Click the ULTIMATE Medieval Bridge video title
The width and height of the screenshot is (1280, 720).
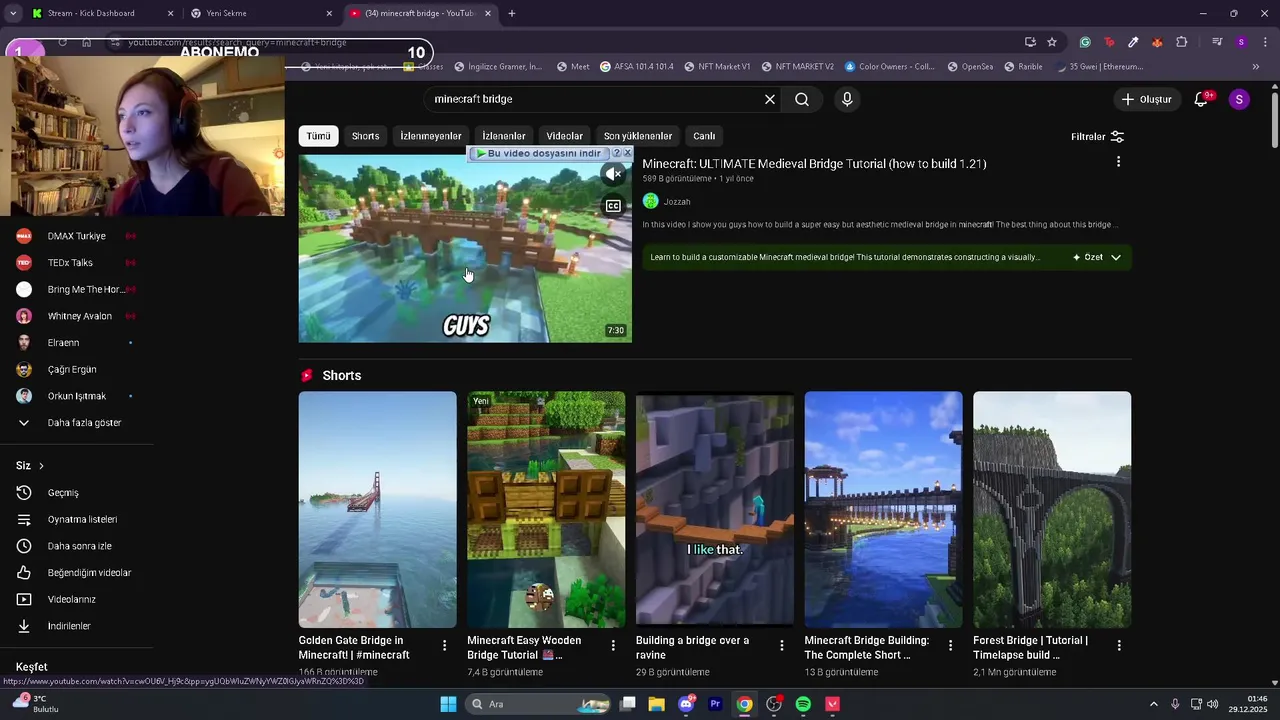[814, 164]
